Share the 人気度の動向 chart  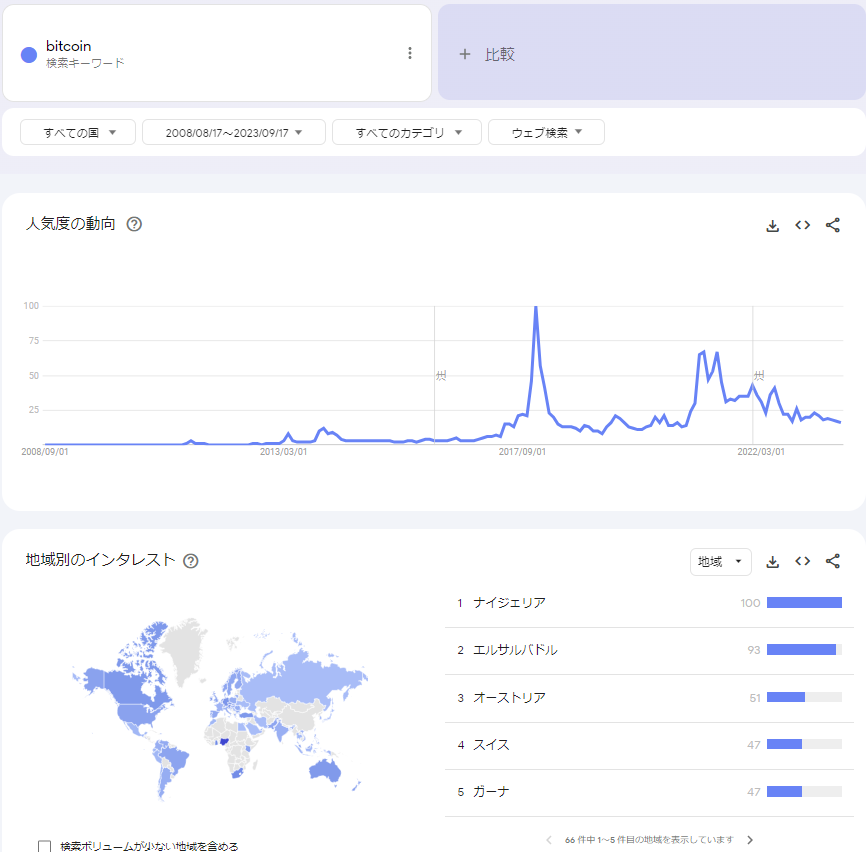(833, 225)
